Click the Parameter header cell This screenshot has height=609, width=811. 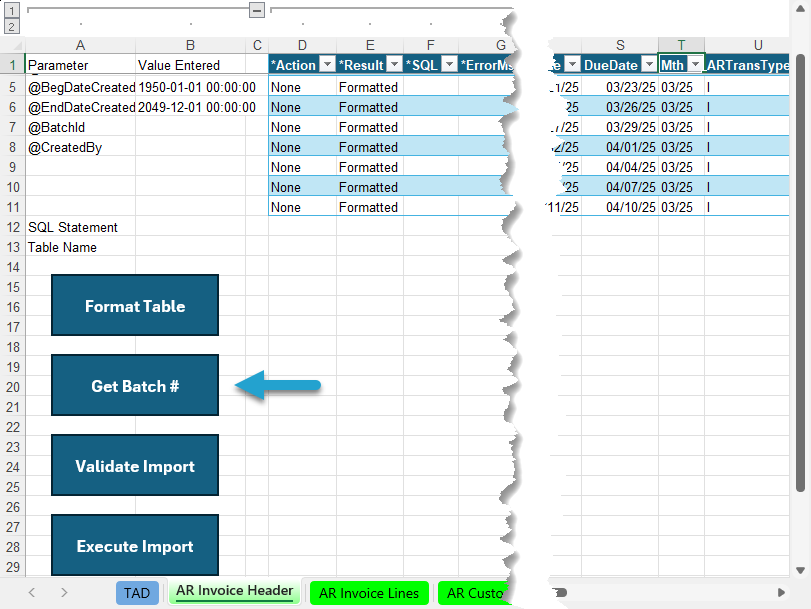[x=81, y=65]
